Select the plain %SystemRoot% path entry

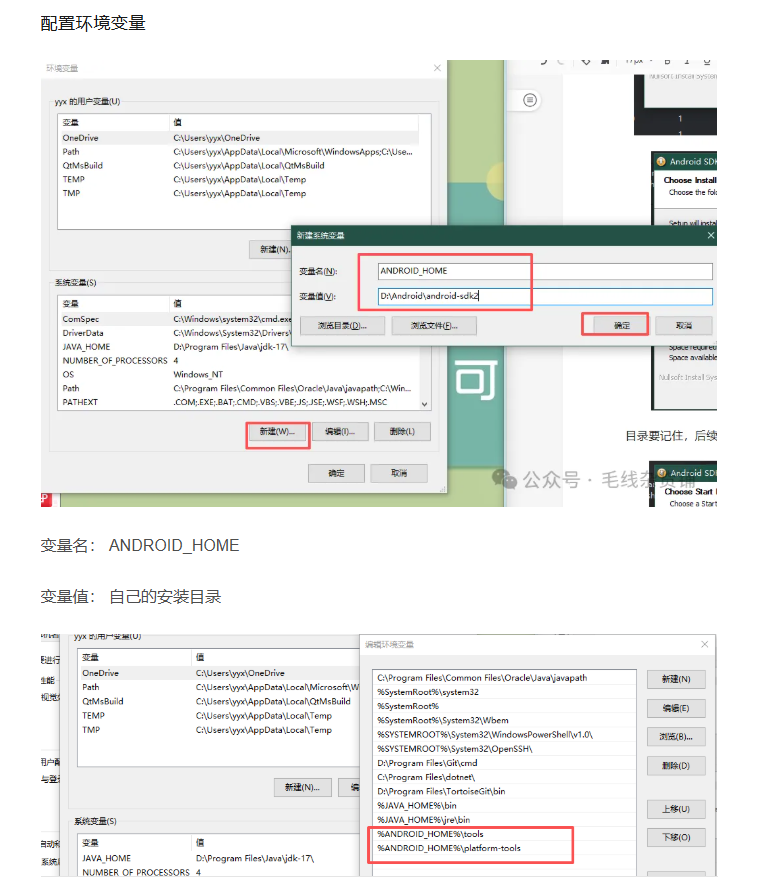[504, 706]
